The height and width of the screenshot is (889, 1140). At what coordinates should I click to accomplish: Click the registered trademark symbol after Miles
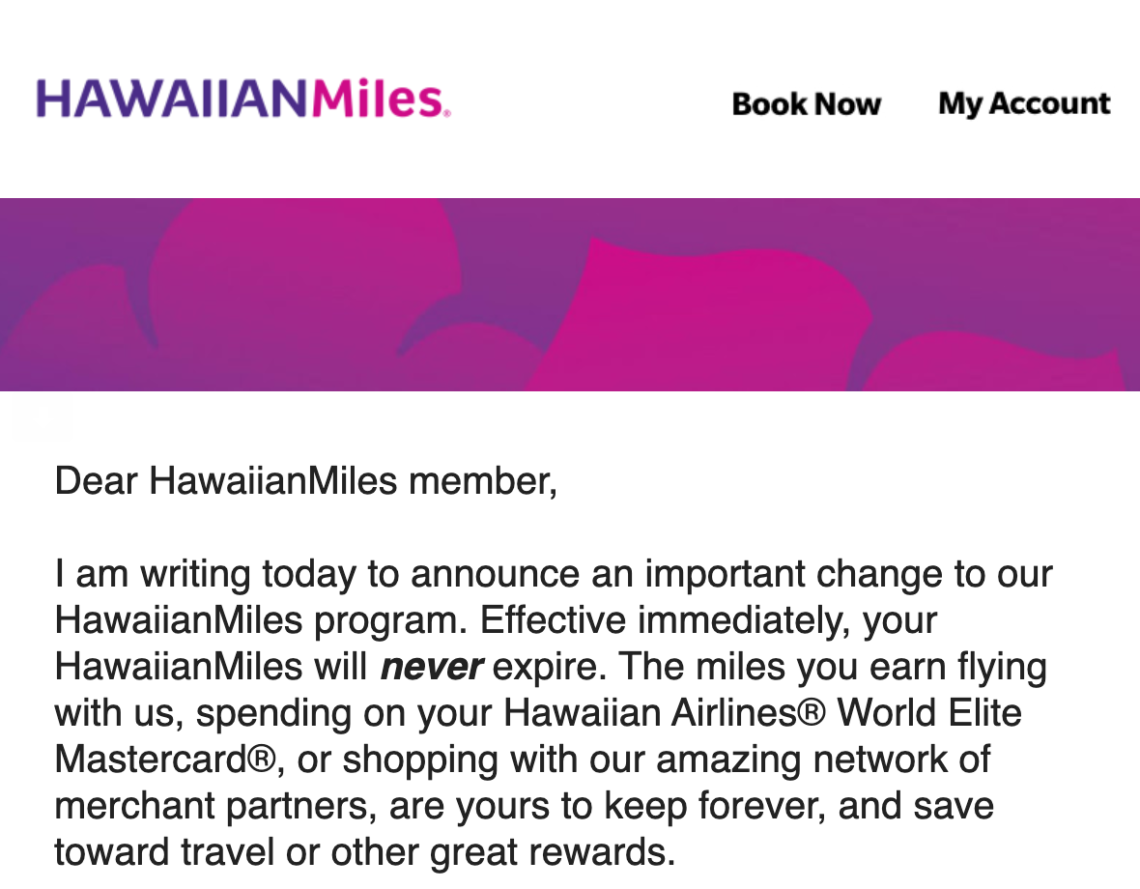tap(447, 113)
